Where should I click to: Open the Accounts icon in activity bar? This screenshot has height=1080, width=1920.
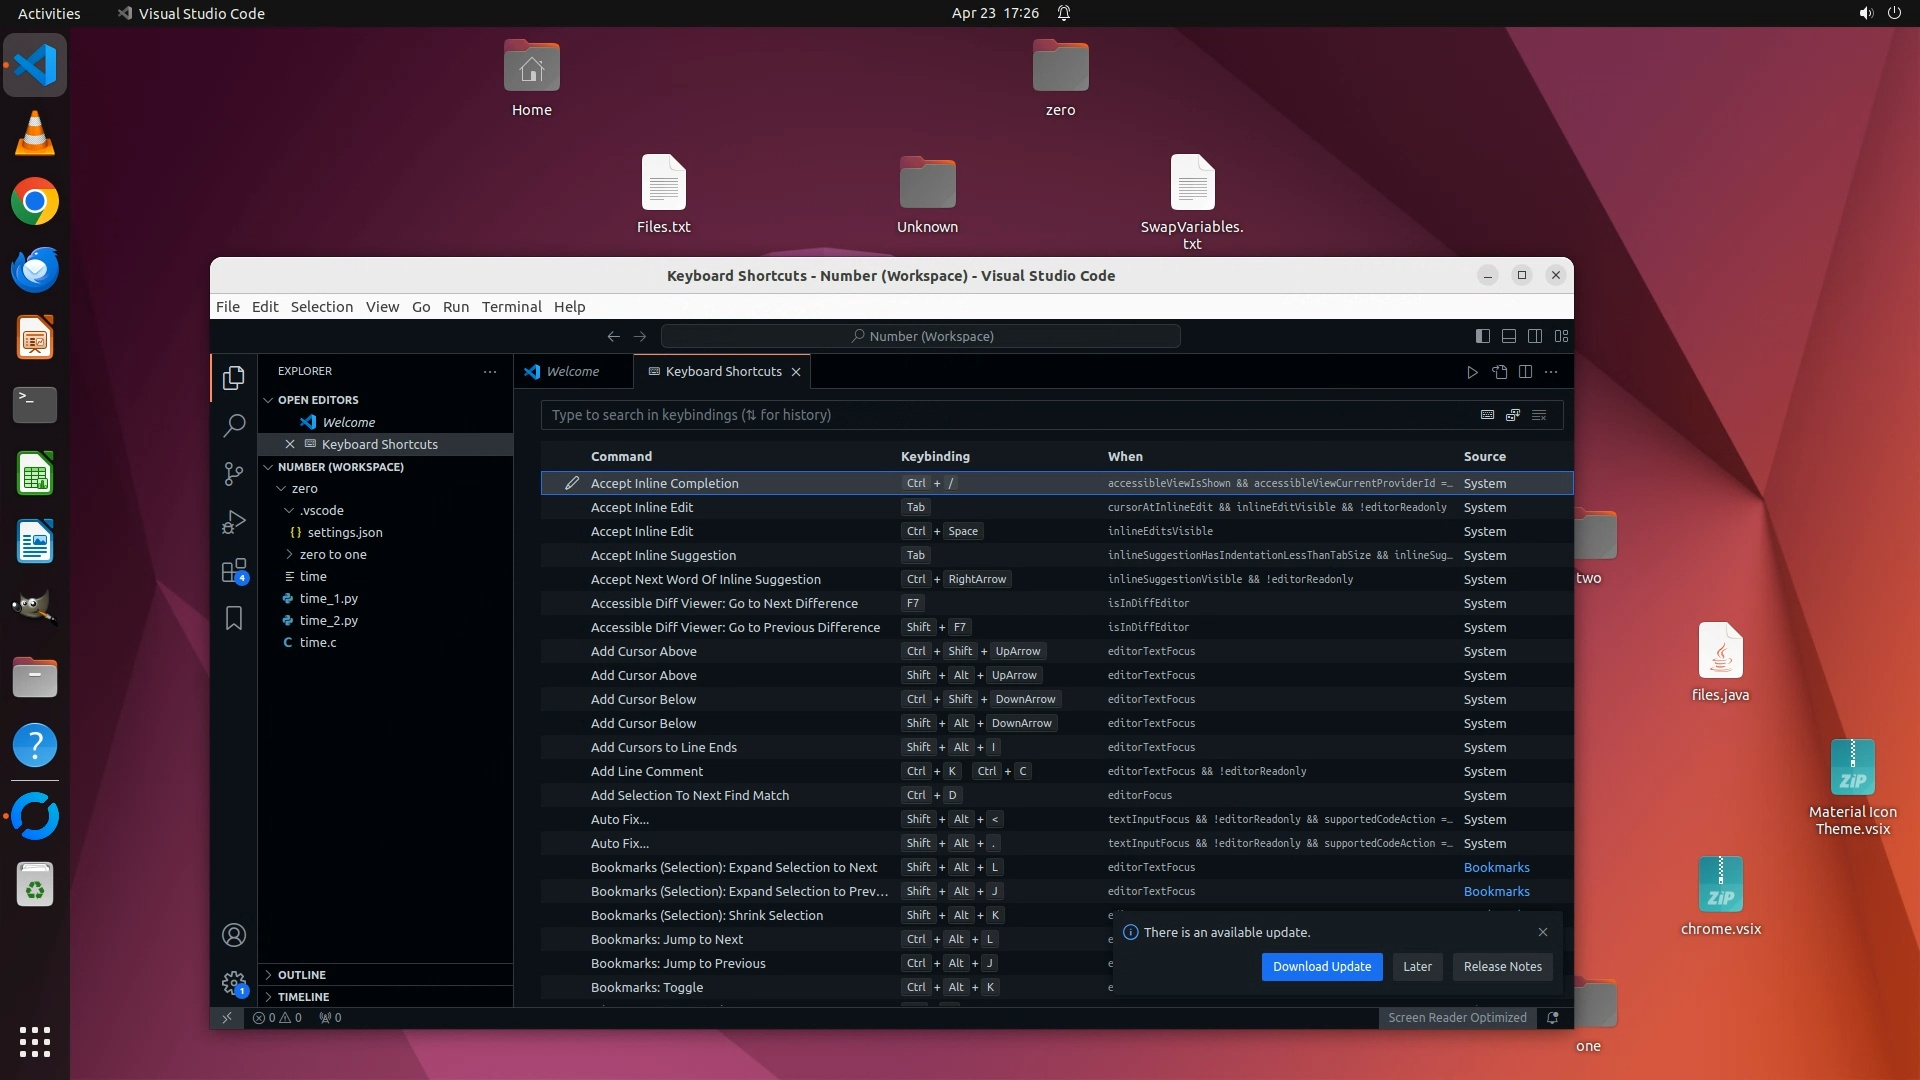(x=233, y=935)
